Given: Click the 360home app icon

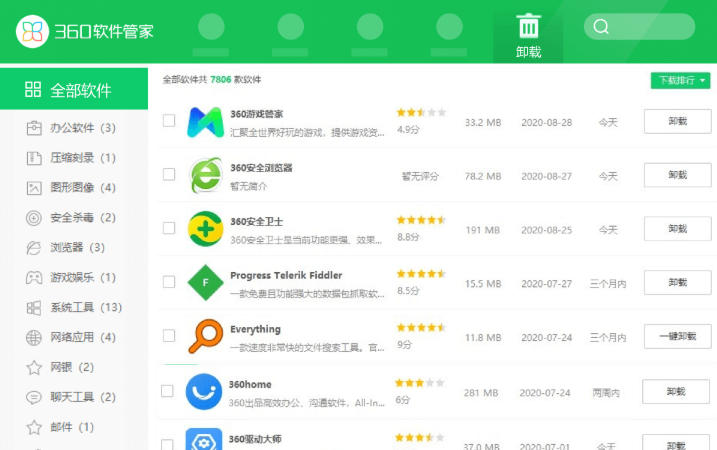Looking at the screenshot, I should point(204,391).
